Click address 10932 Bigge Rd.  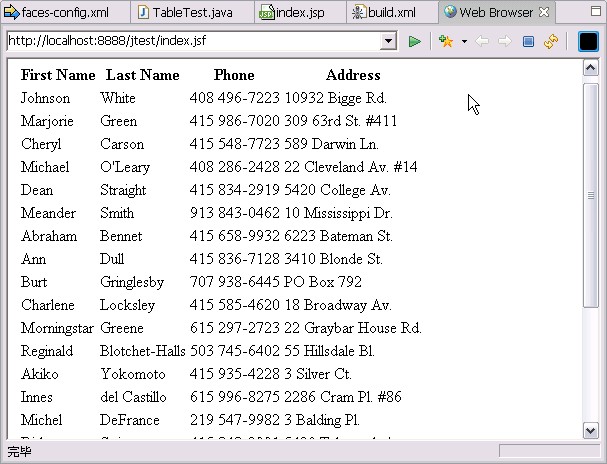click(335, 98)
